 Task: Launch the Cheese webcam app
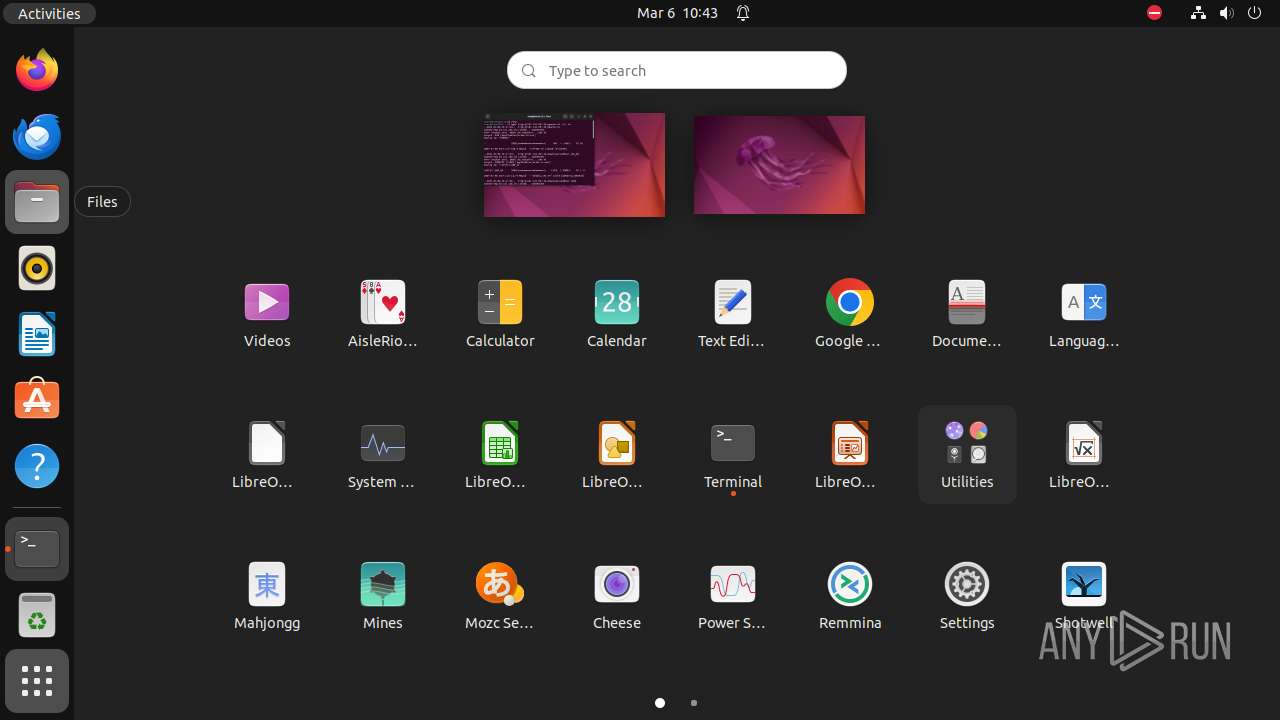617,596
